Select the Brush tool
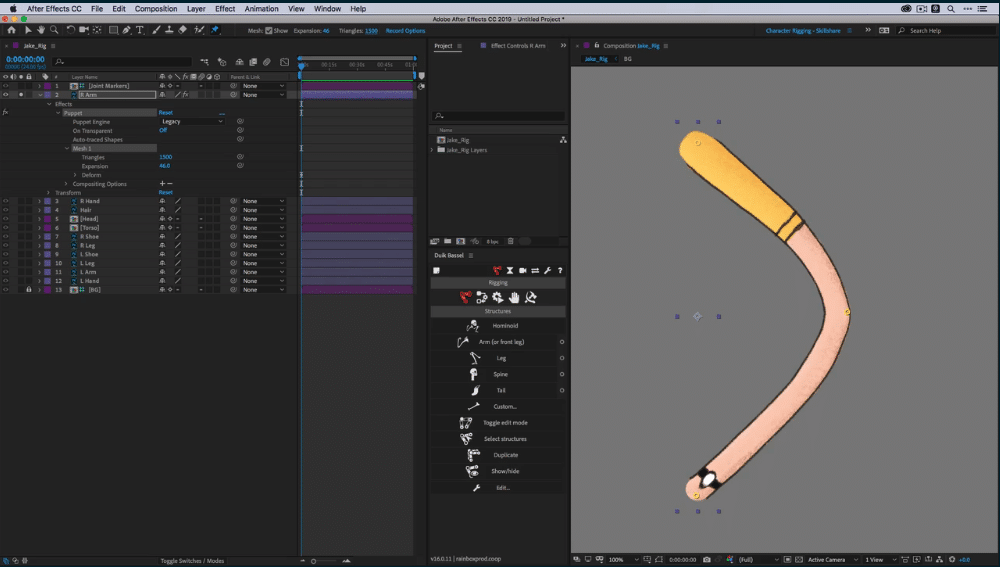Viewport: 1000px width, 567px height. point(156,30)
